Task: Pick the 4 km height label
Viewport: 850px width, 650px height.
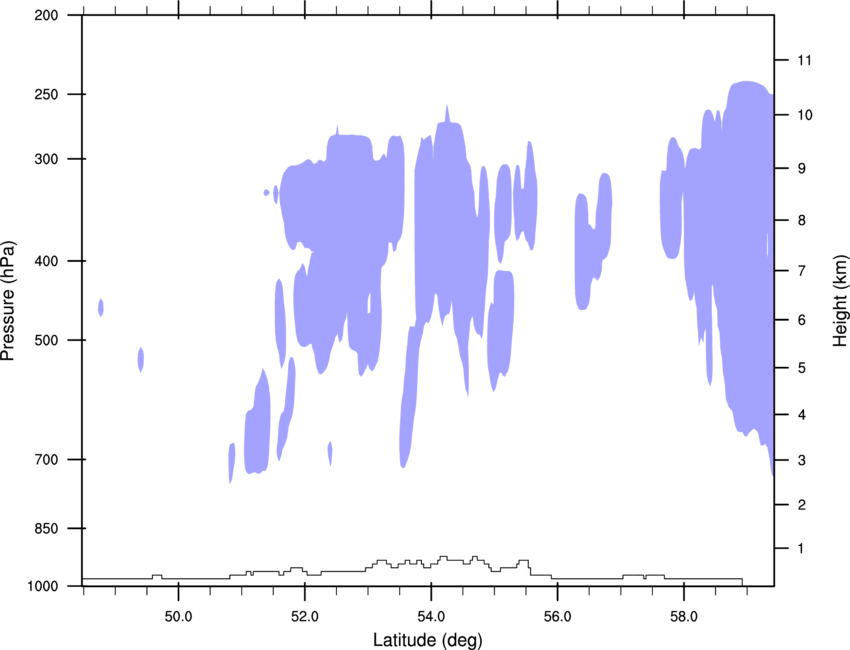Action: (x=801, y=415)
